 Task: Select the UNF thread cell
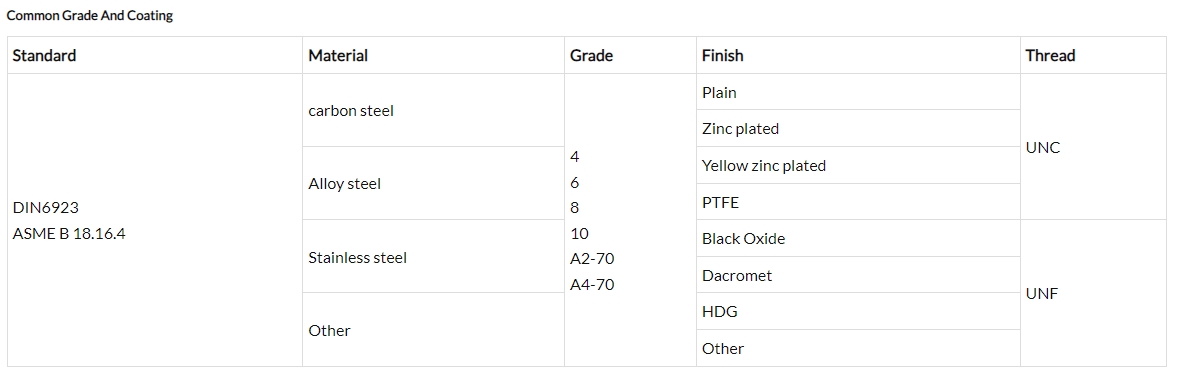(x=1093, y=293)
